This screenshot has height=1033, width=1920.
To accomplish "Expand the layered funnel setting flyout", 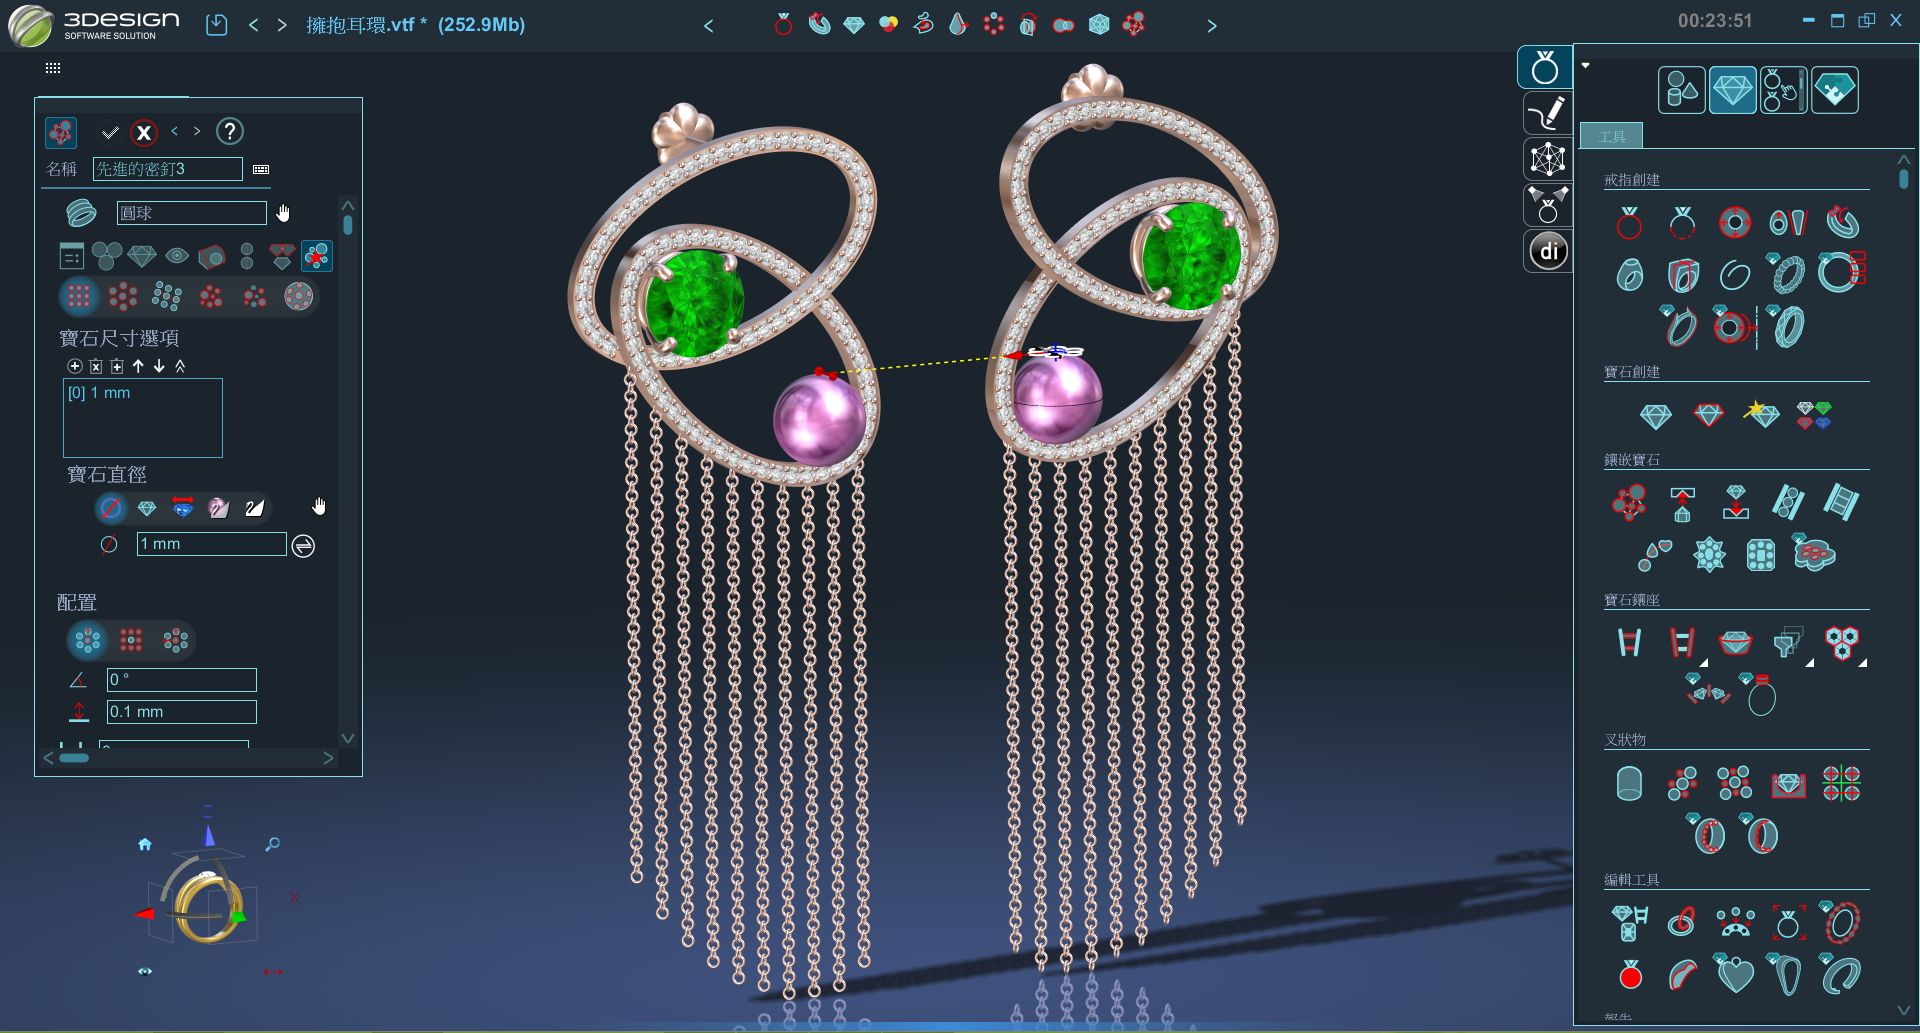I will click(x=1808, y=663).
